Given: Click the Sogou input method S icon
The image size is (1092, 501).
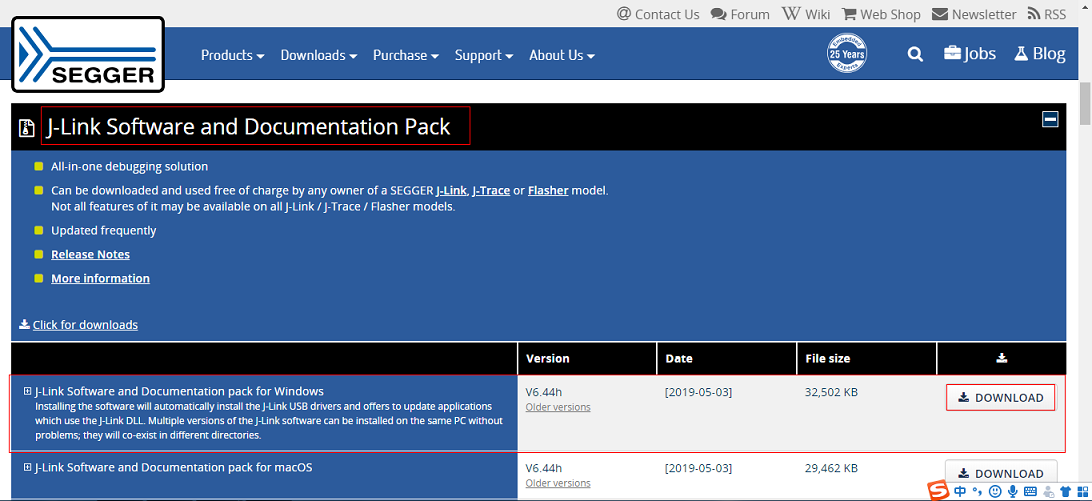Looking at the screenshot, I should (x=938, y=491).
